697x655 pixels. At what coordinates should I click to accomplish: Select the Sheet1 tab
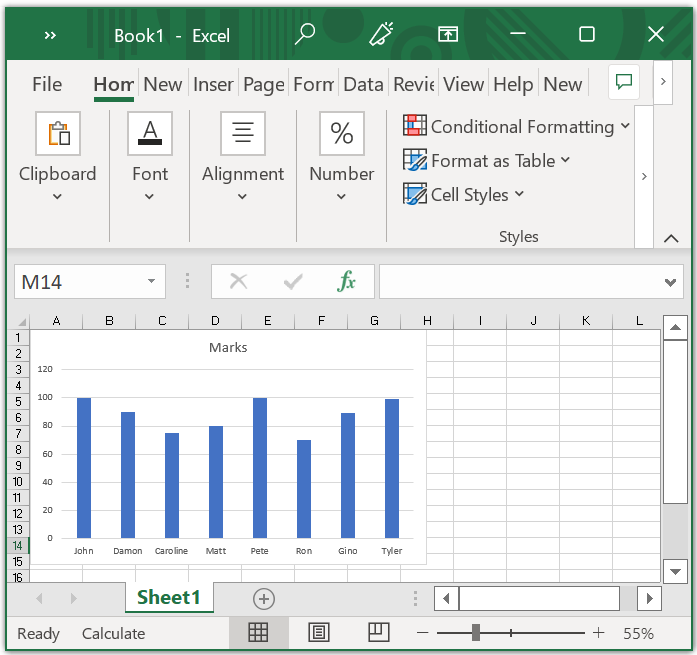point(169,597)
